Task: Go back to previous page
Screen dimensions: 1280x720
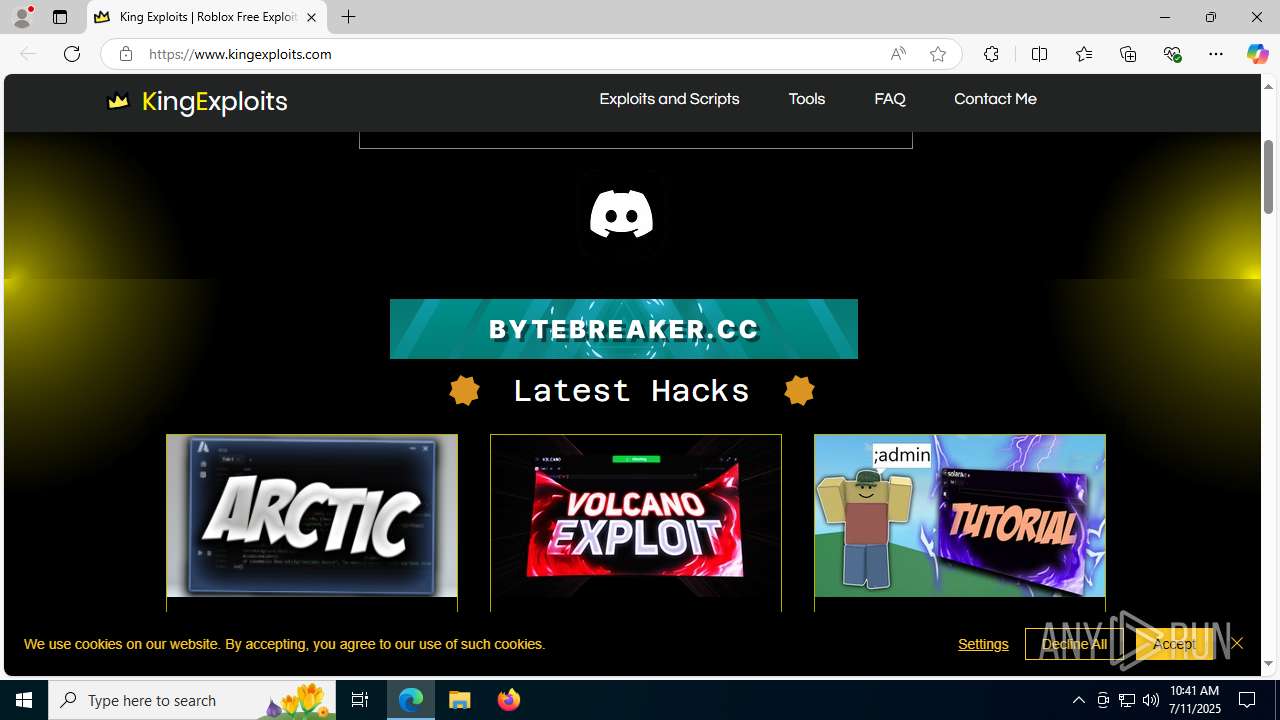Action: (28, 54)
